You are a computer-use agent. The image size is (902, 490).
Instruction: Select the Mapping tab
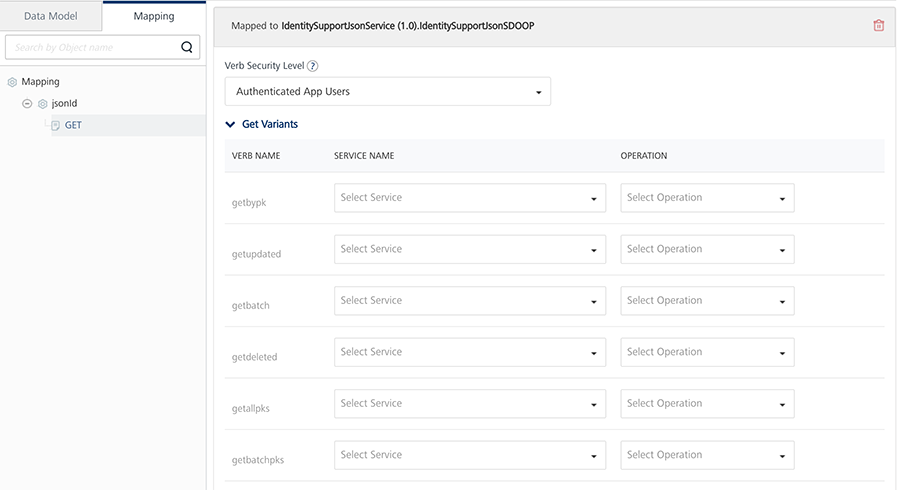[x=154, y=17]
